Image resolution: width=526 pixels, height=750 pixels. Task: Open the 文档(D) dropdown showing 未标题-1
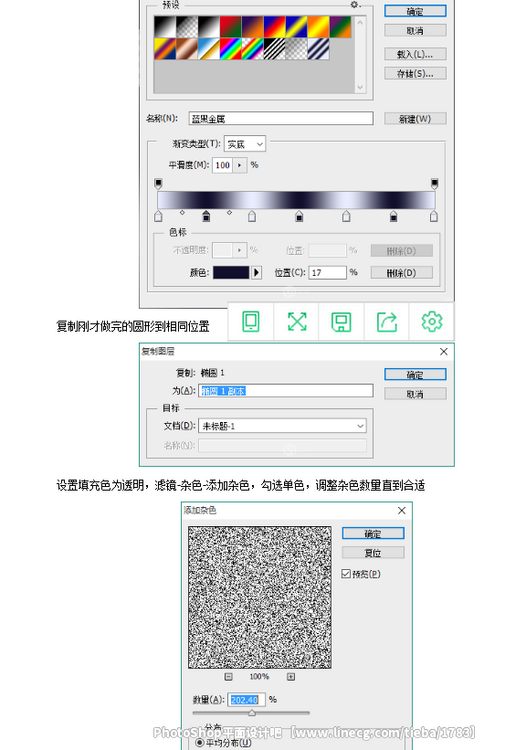coord(283,426)
